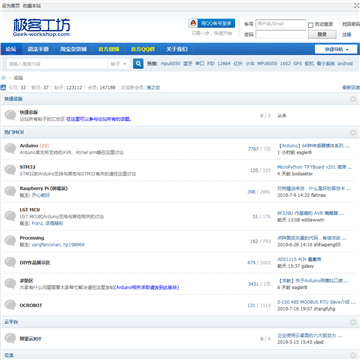
Task: Collapse the MCU category section
Action: 353,132
